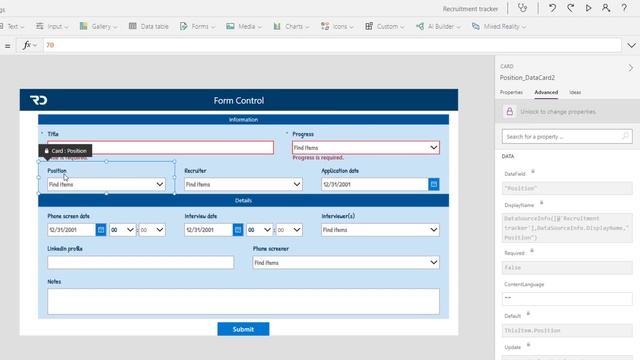Click the Submit button

[x=243, y=329]
